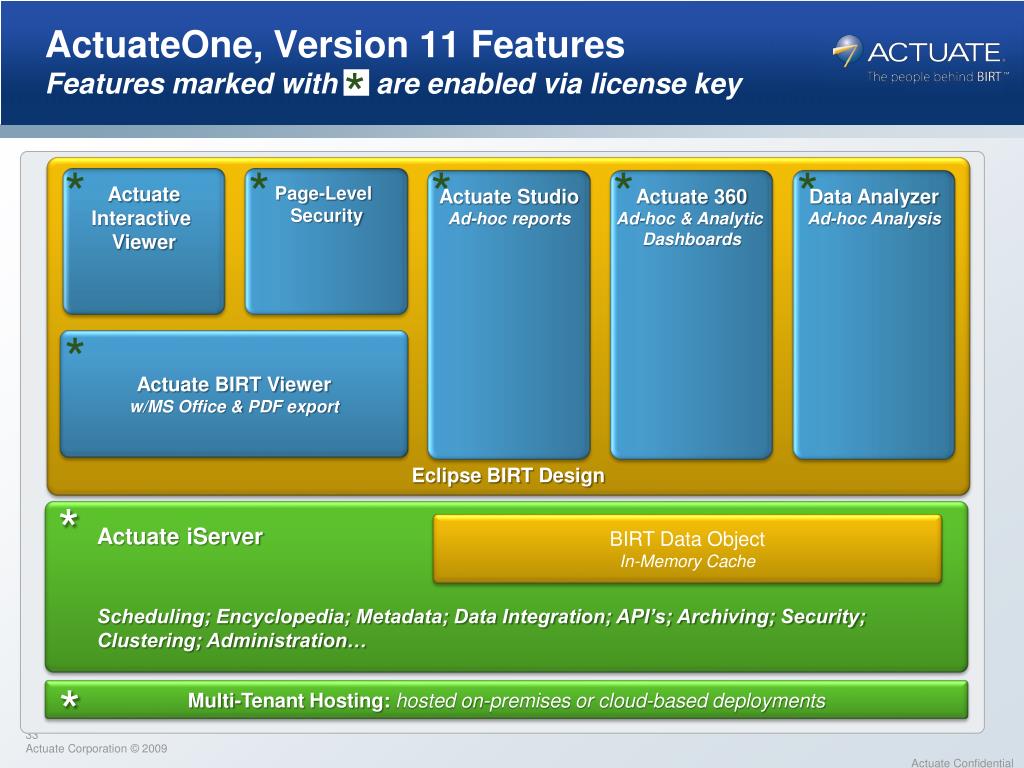Screen dimensions: 1024x768
Task: Click the 'Clustering; Administration…' text line
Action: coord(232,641)
